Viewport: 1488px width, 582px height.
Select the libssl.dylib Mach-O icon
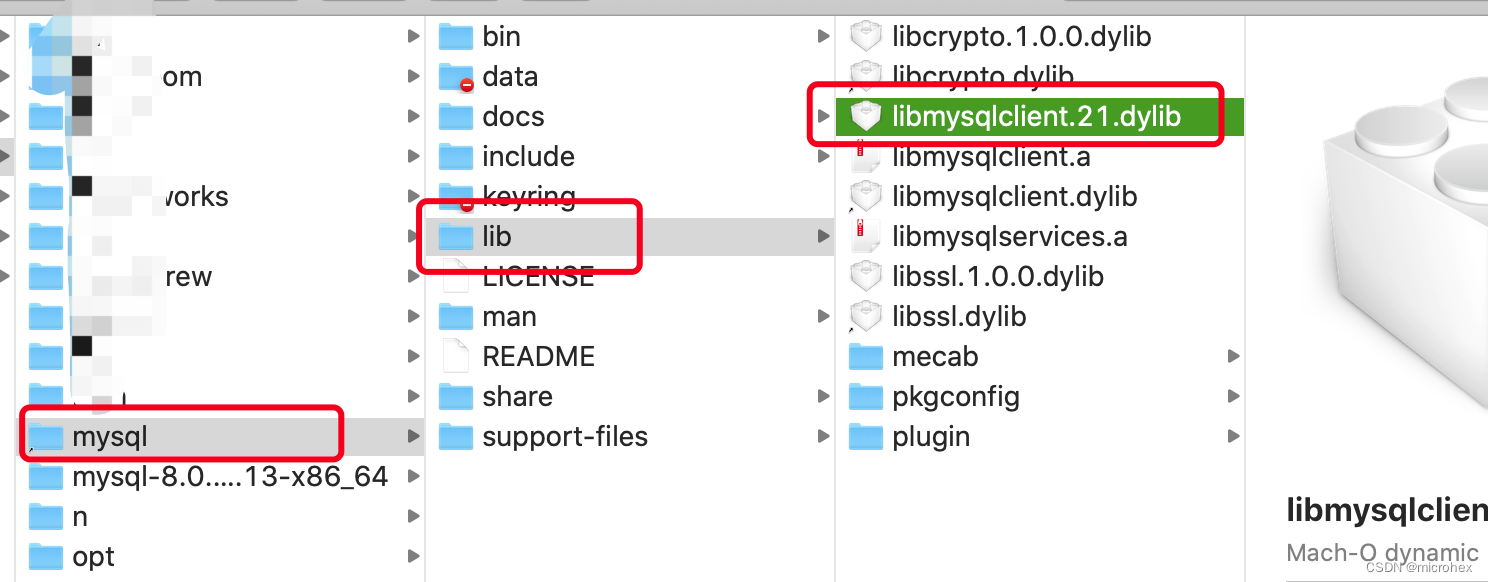click(865, 316)
